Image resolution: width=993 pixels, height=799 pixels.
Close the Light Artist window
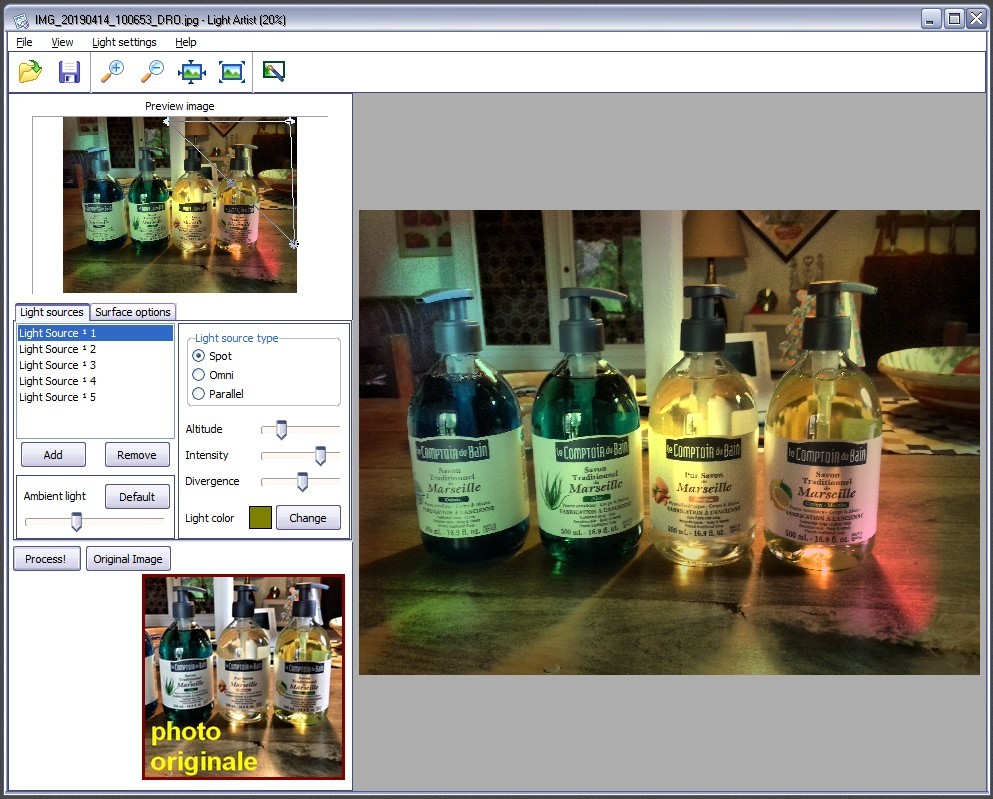coord(976,19)
